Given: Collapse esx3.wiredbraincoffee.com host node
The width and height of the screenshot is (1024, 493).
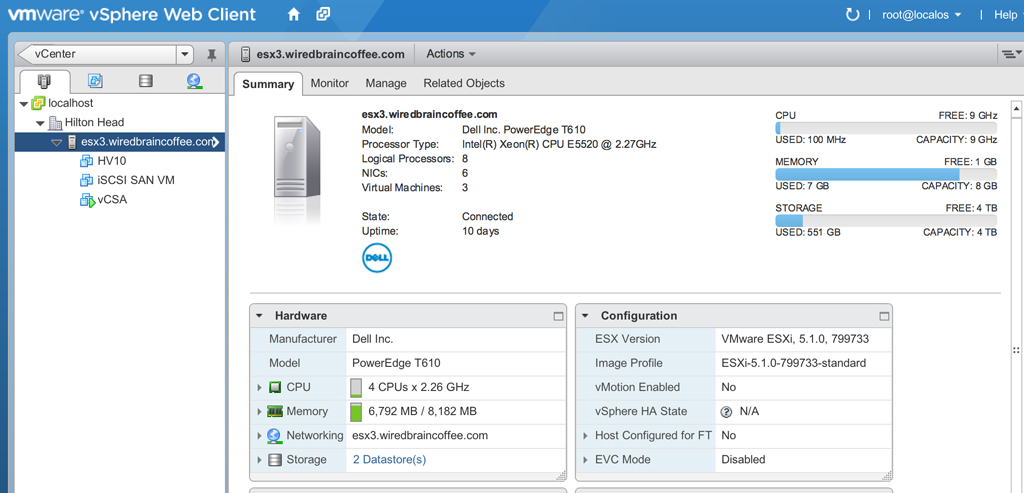Looking at the screenshot, I should click(56, 142).
